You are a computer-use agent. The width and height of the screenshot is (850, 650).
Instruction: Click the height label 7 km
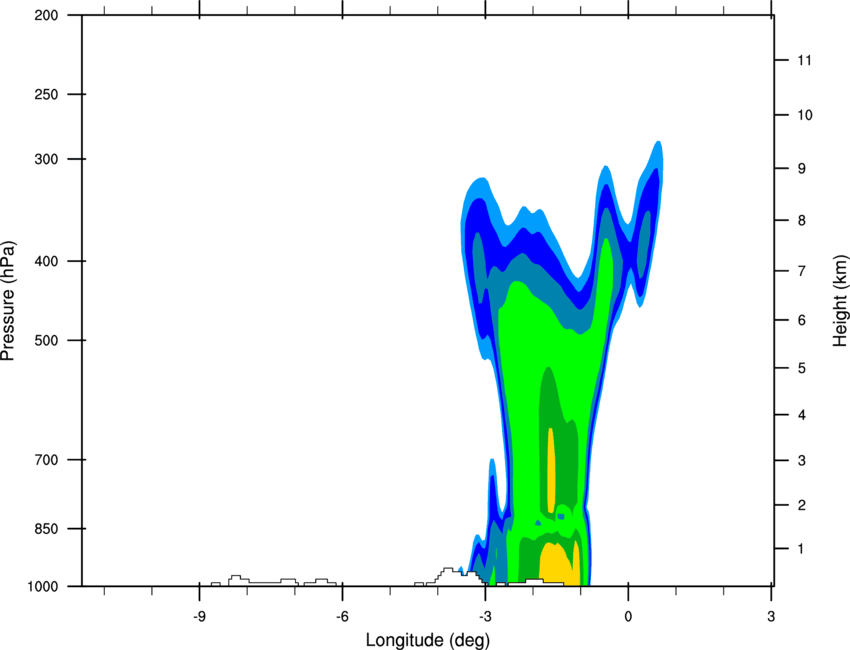802,271
